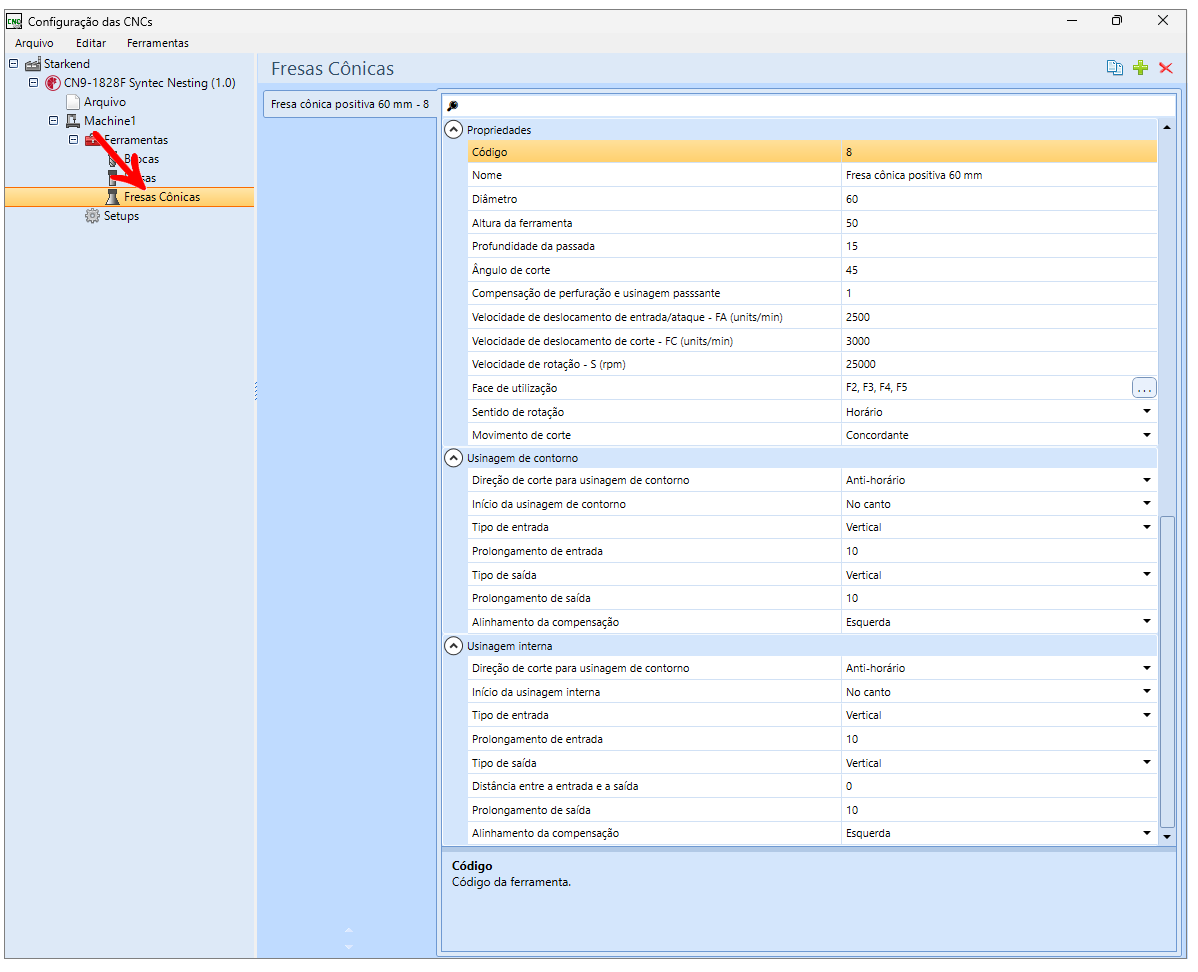Screen dimensions: 1198x972
Task: Edit FA entry speed value 2500
Action: (x=999, y=317)
